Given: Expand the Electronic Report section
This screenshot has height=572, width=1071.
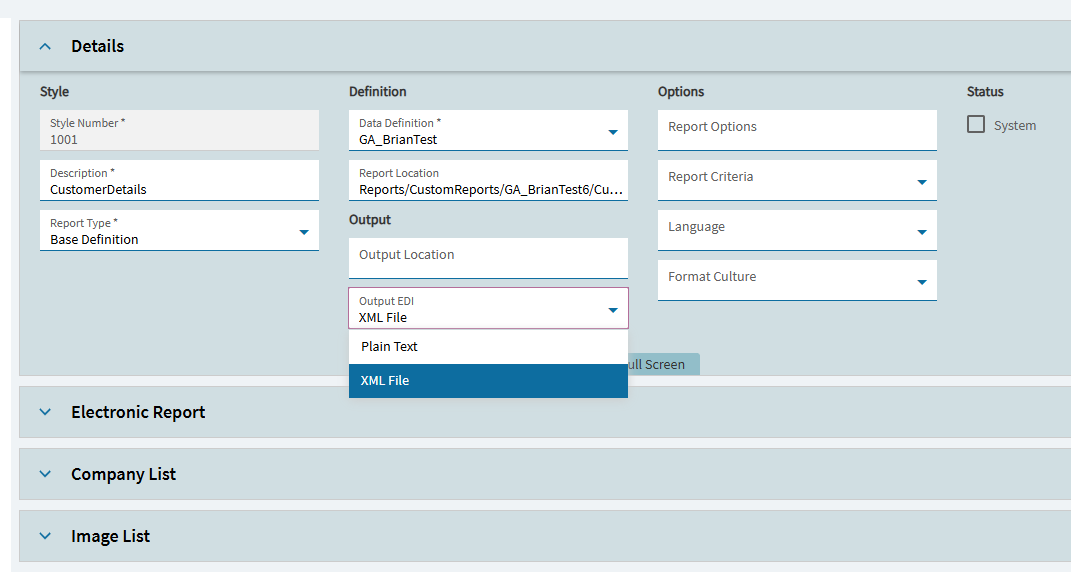Looking at the screenshot, I should pyautogui.click(x=45, y=412).
